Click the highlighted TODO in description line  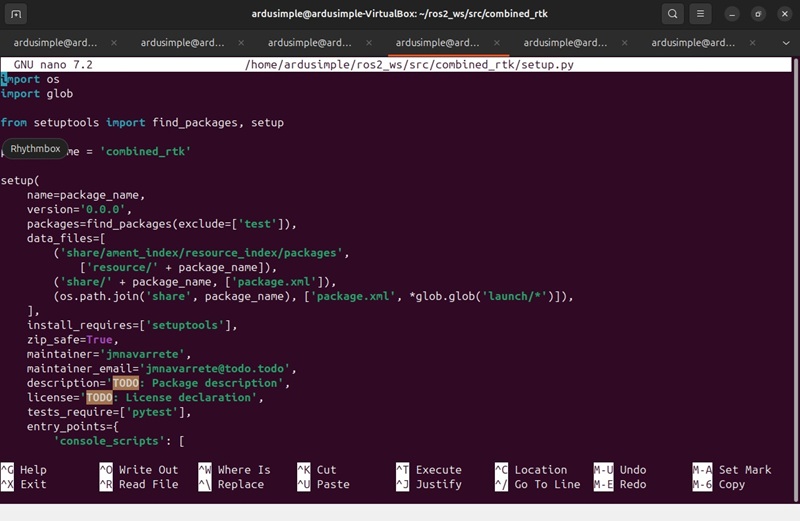coord(126,383)
